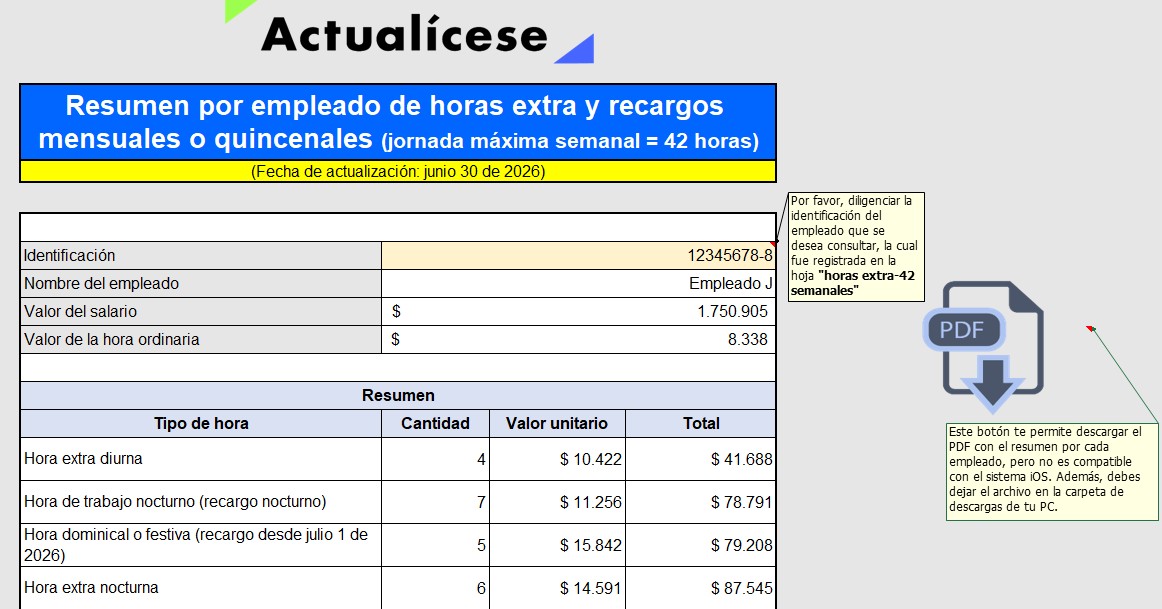Click the 'Hora extra nocturna' row label
Image resolution: width=1162 pixels, height=609 pixels.
click(x=201, y=588)
